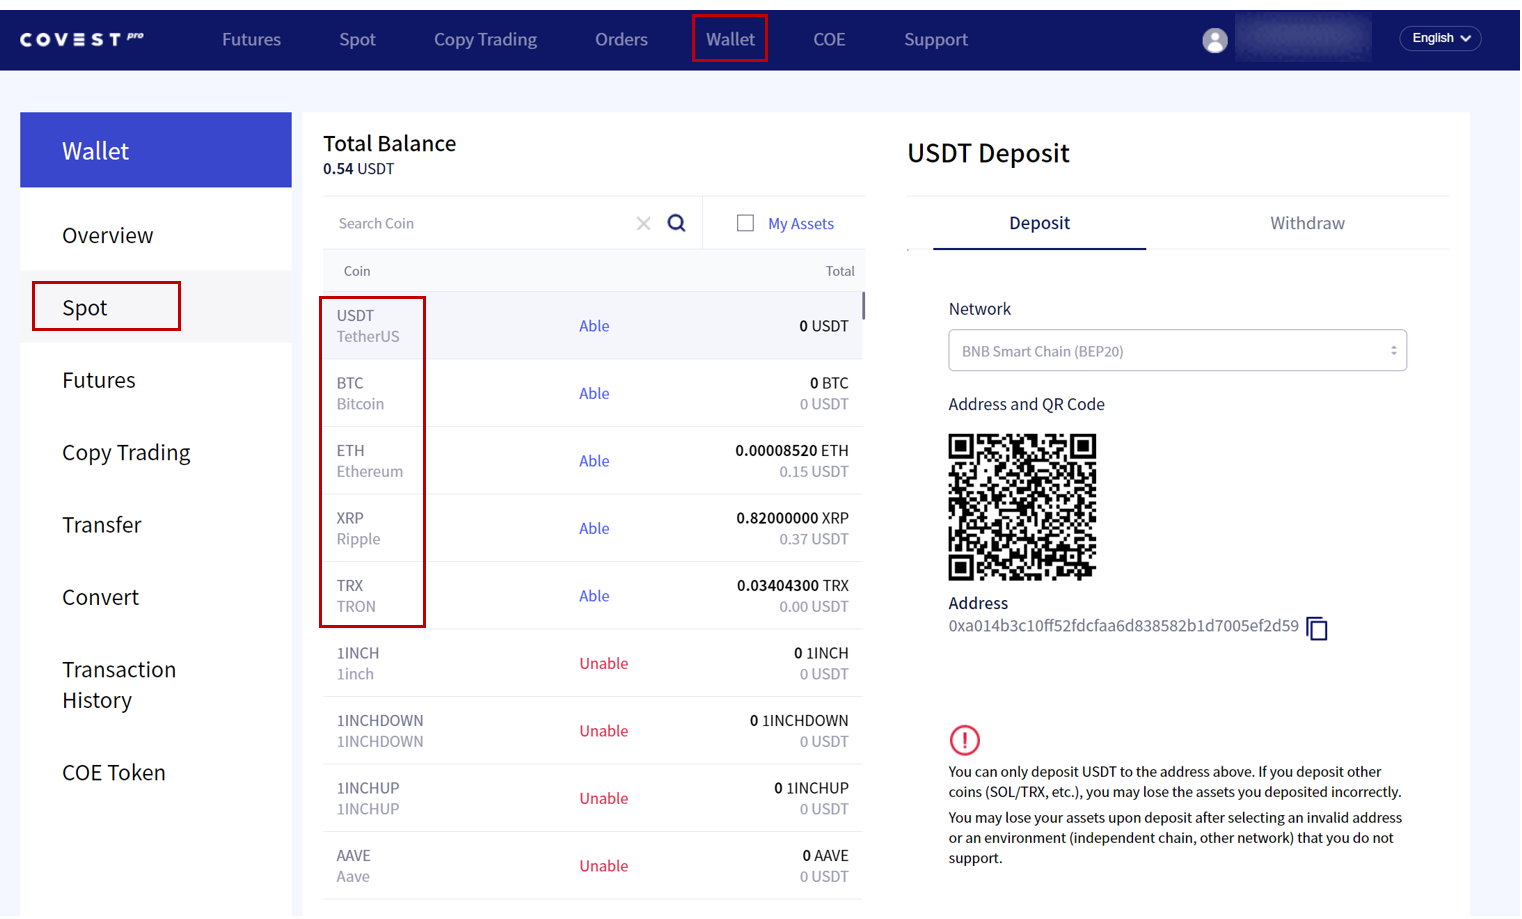Open Copy Trading in top navigation
This screenshot has height=919, width=1522.
[x=485, y=40]
